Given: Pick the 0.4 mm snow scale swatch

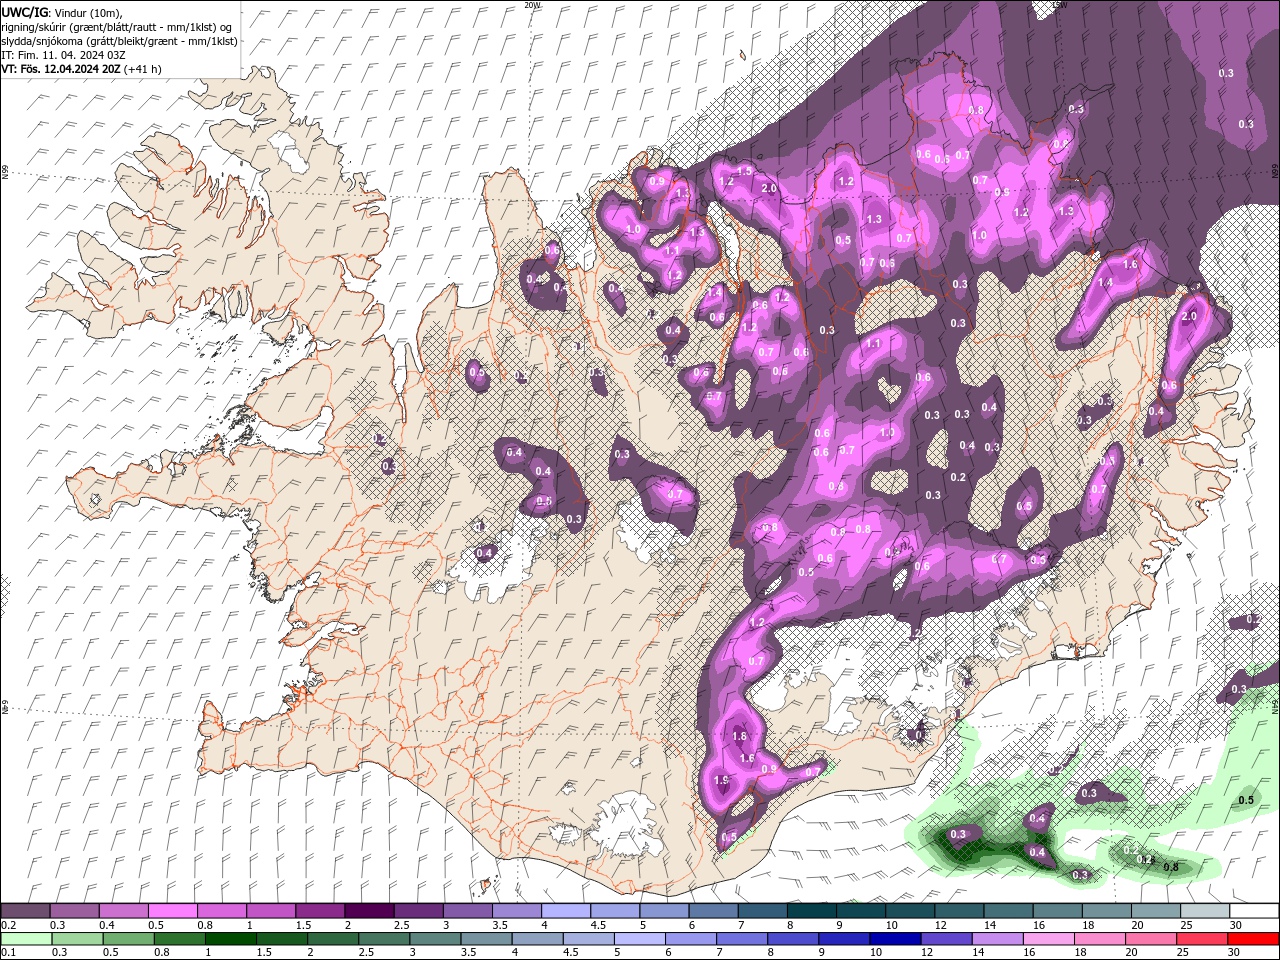Looking at the screenshot, I should point(124,911).
